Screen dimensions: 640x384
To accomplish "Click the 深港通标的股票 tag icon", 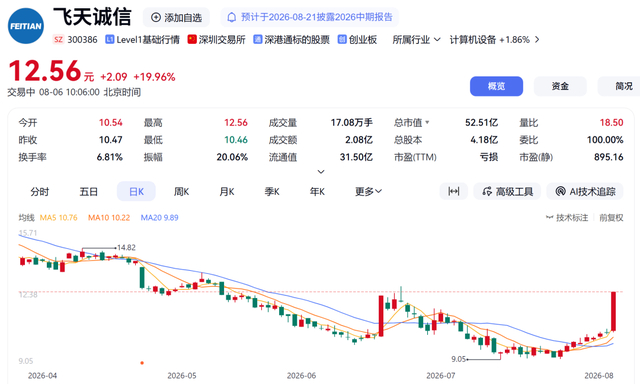I will point(258,40).
